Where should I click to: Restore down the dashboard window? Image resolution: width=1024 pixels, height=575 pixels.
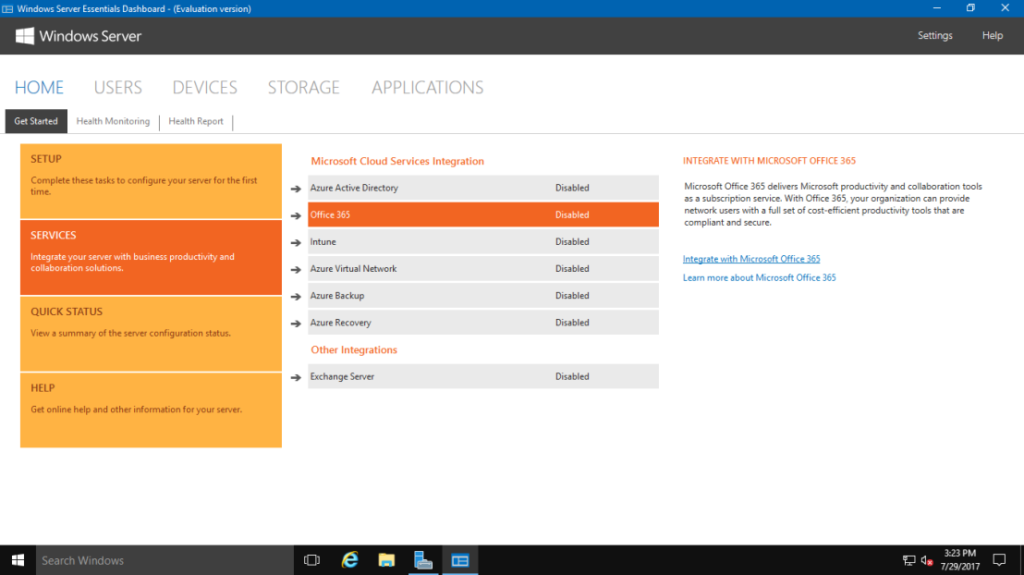pos(970,8)
